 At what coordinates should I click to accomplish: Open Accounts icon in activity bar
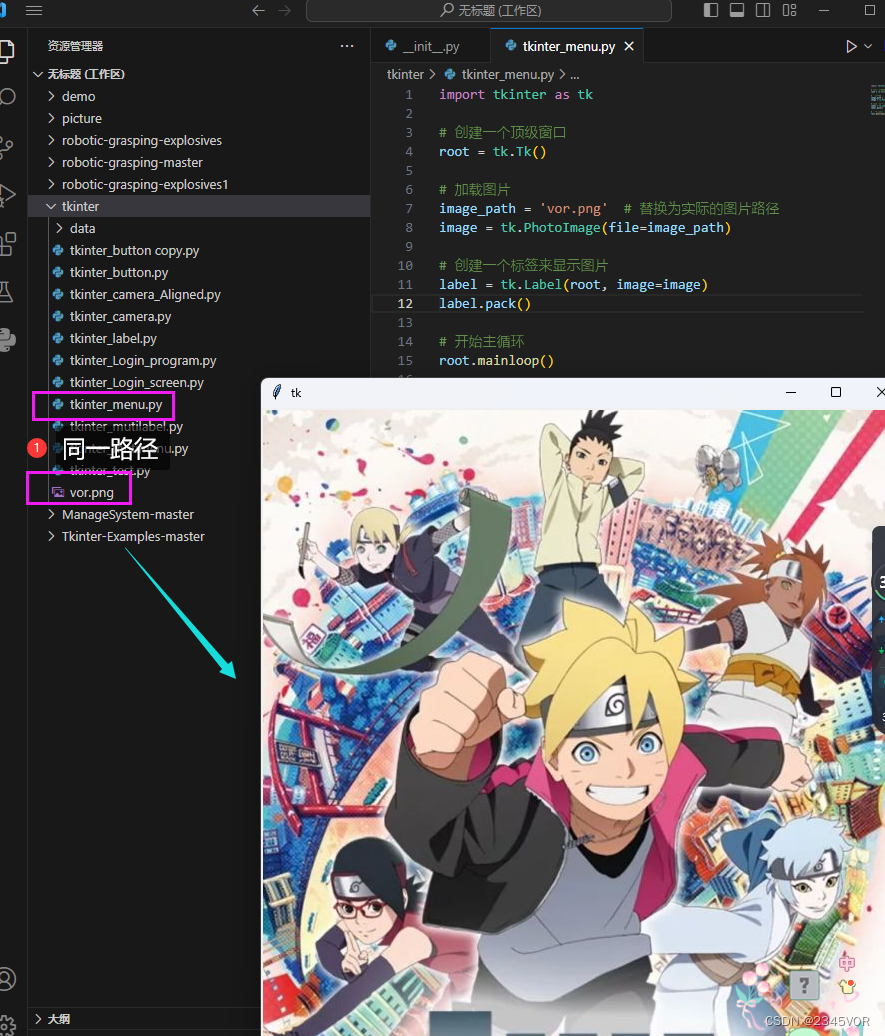(7, 979)
